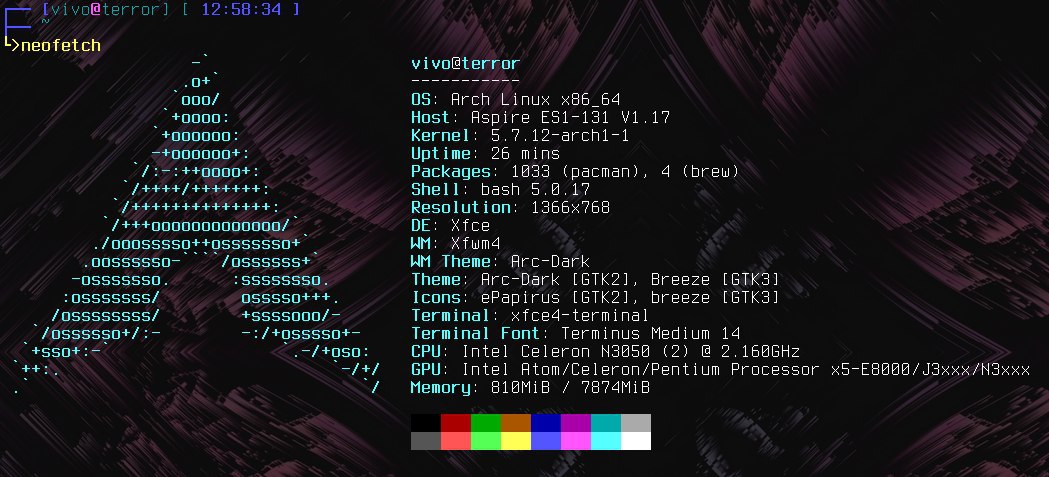The height and width of the screenshot is (477, 1049).
Task: Click the Packages 1033 (pacman) line
Action: pyautogui.click(x=575, y=172)
